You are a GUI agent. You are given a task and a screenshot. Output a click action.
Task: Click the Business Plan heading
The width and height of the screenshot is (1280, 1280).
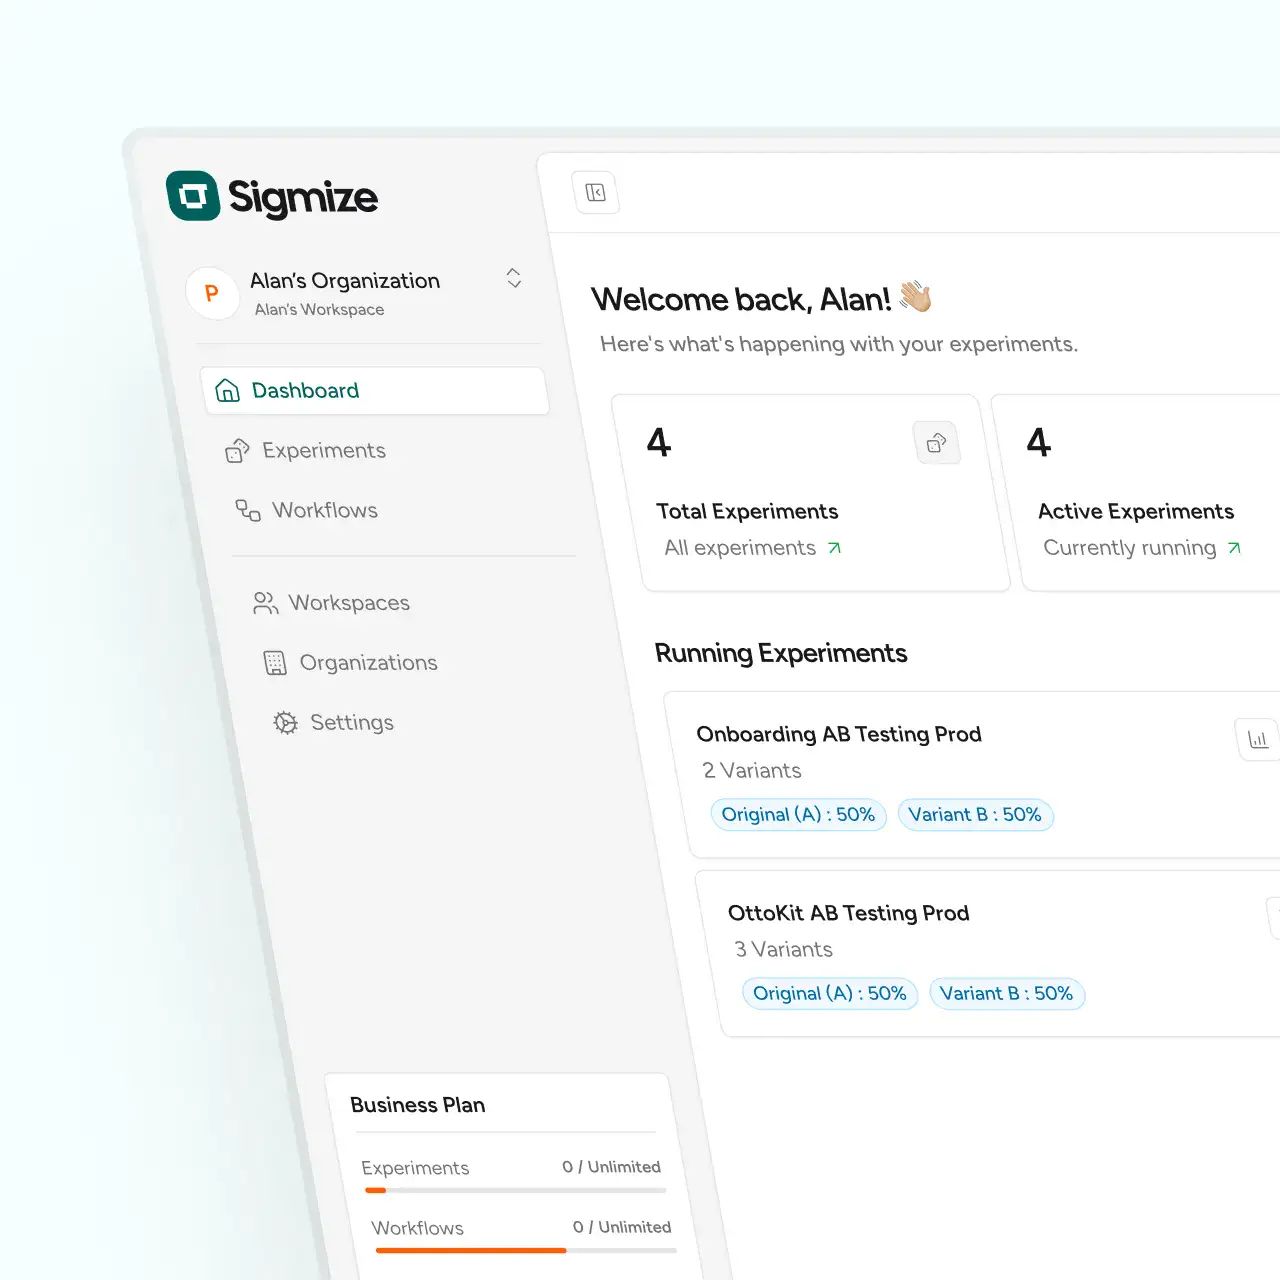(x=418, y=1105)
